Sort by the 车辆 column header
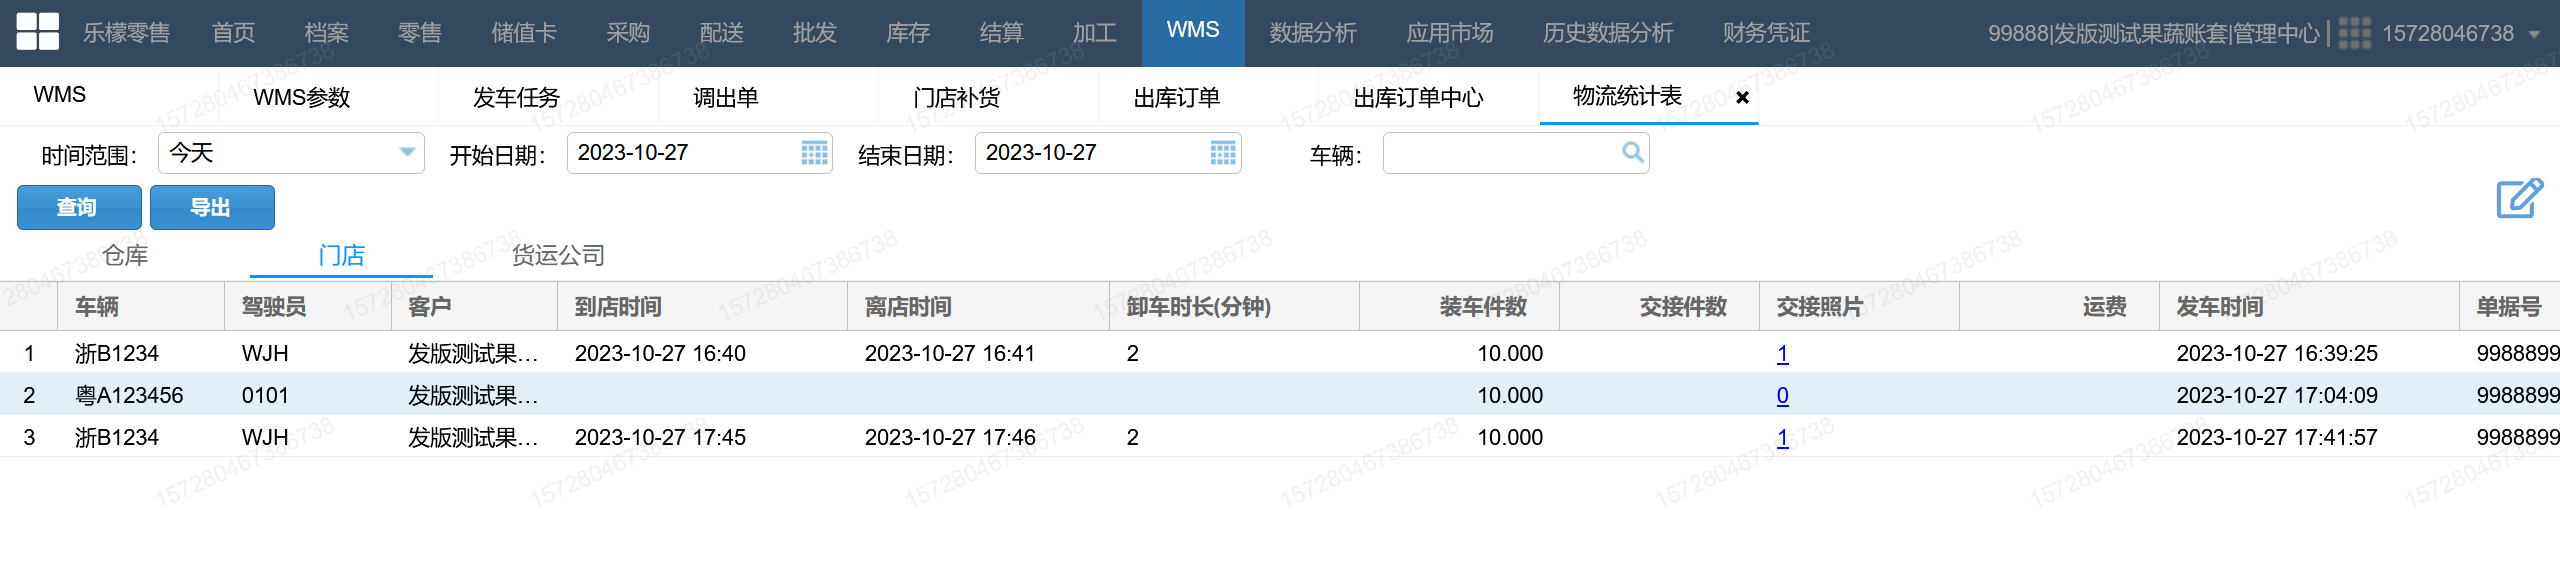The width and height of the screenshot is (2560, 585). pyautogui.click(x=141, y=306)
